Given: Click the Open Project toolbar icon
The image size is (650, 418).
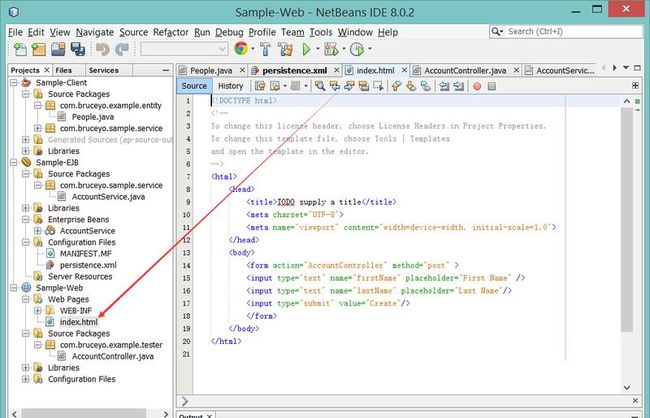Looking at the screenshot, I should click(x=58, y=49).
